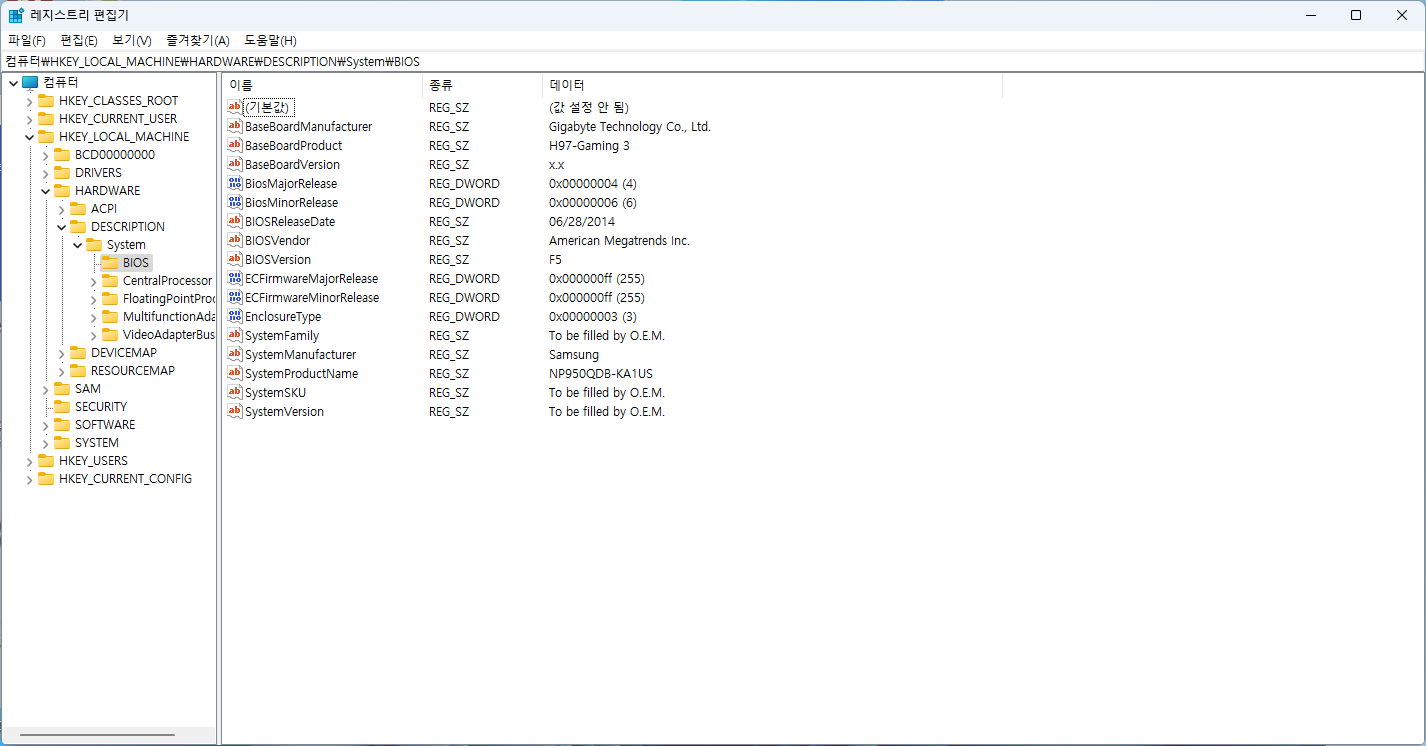
Task: Click the DWORD icon of ECFirmwareMajorRelease
Action: [x=235, y=278]
